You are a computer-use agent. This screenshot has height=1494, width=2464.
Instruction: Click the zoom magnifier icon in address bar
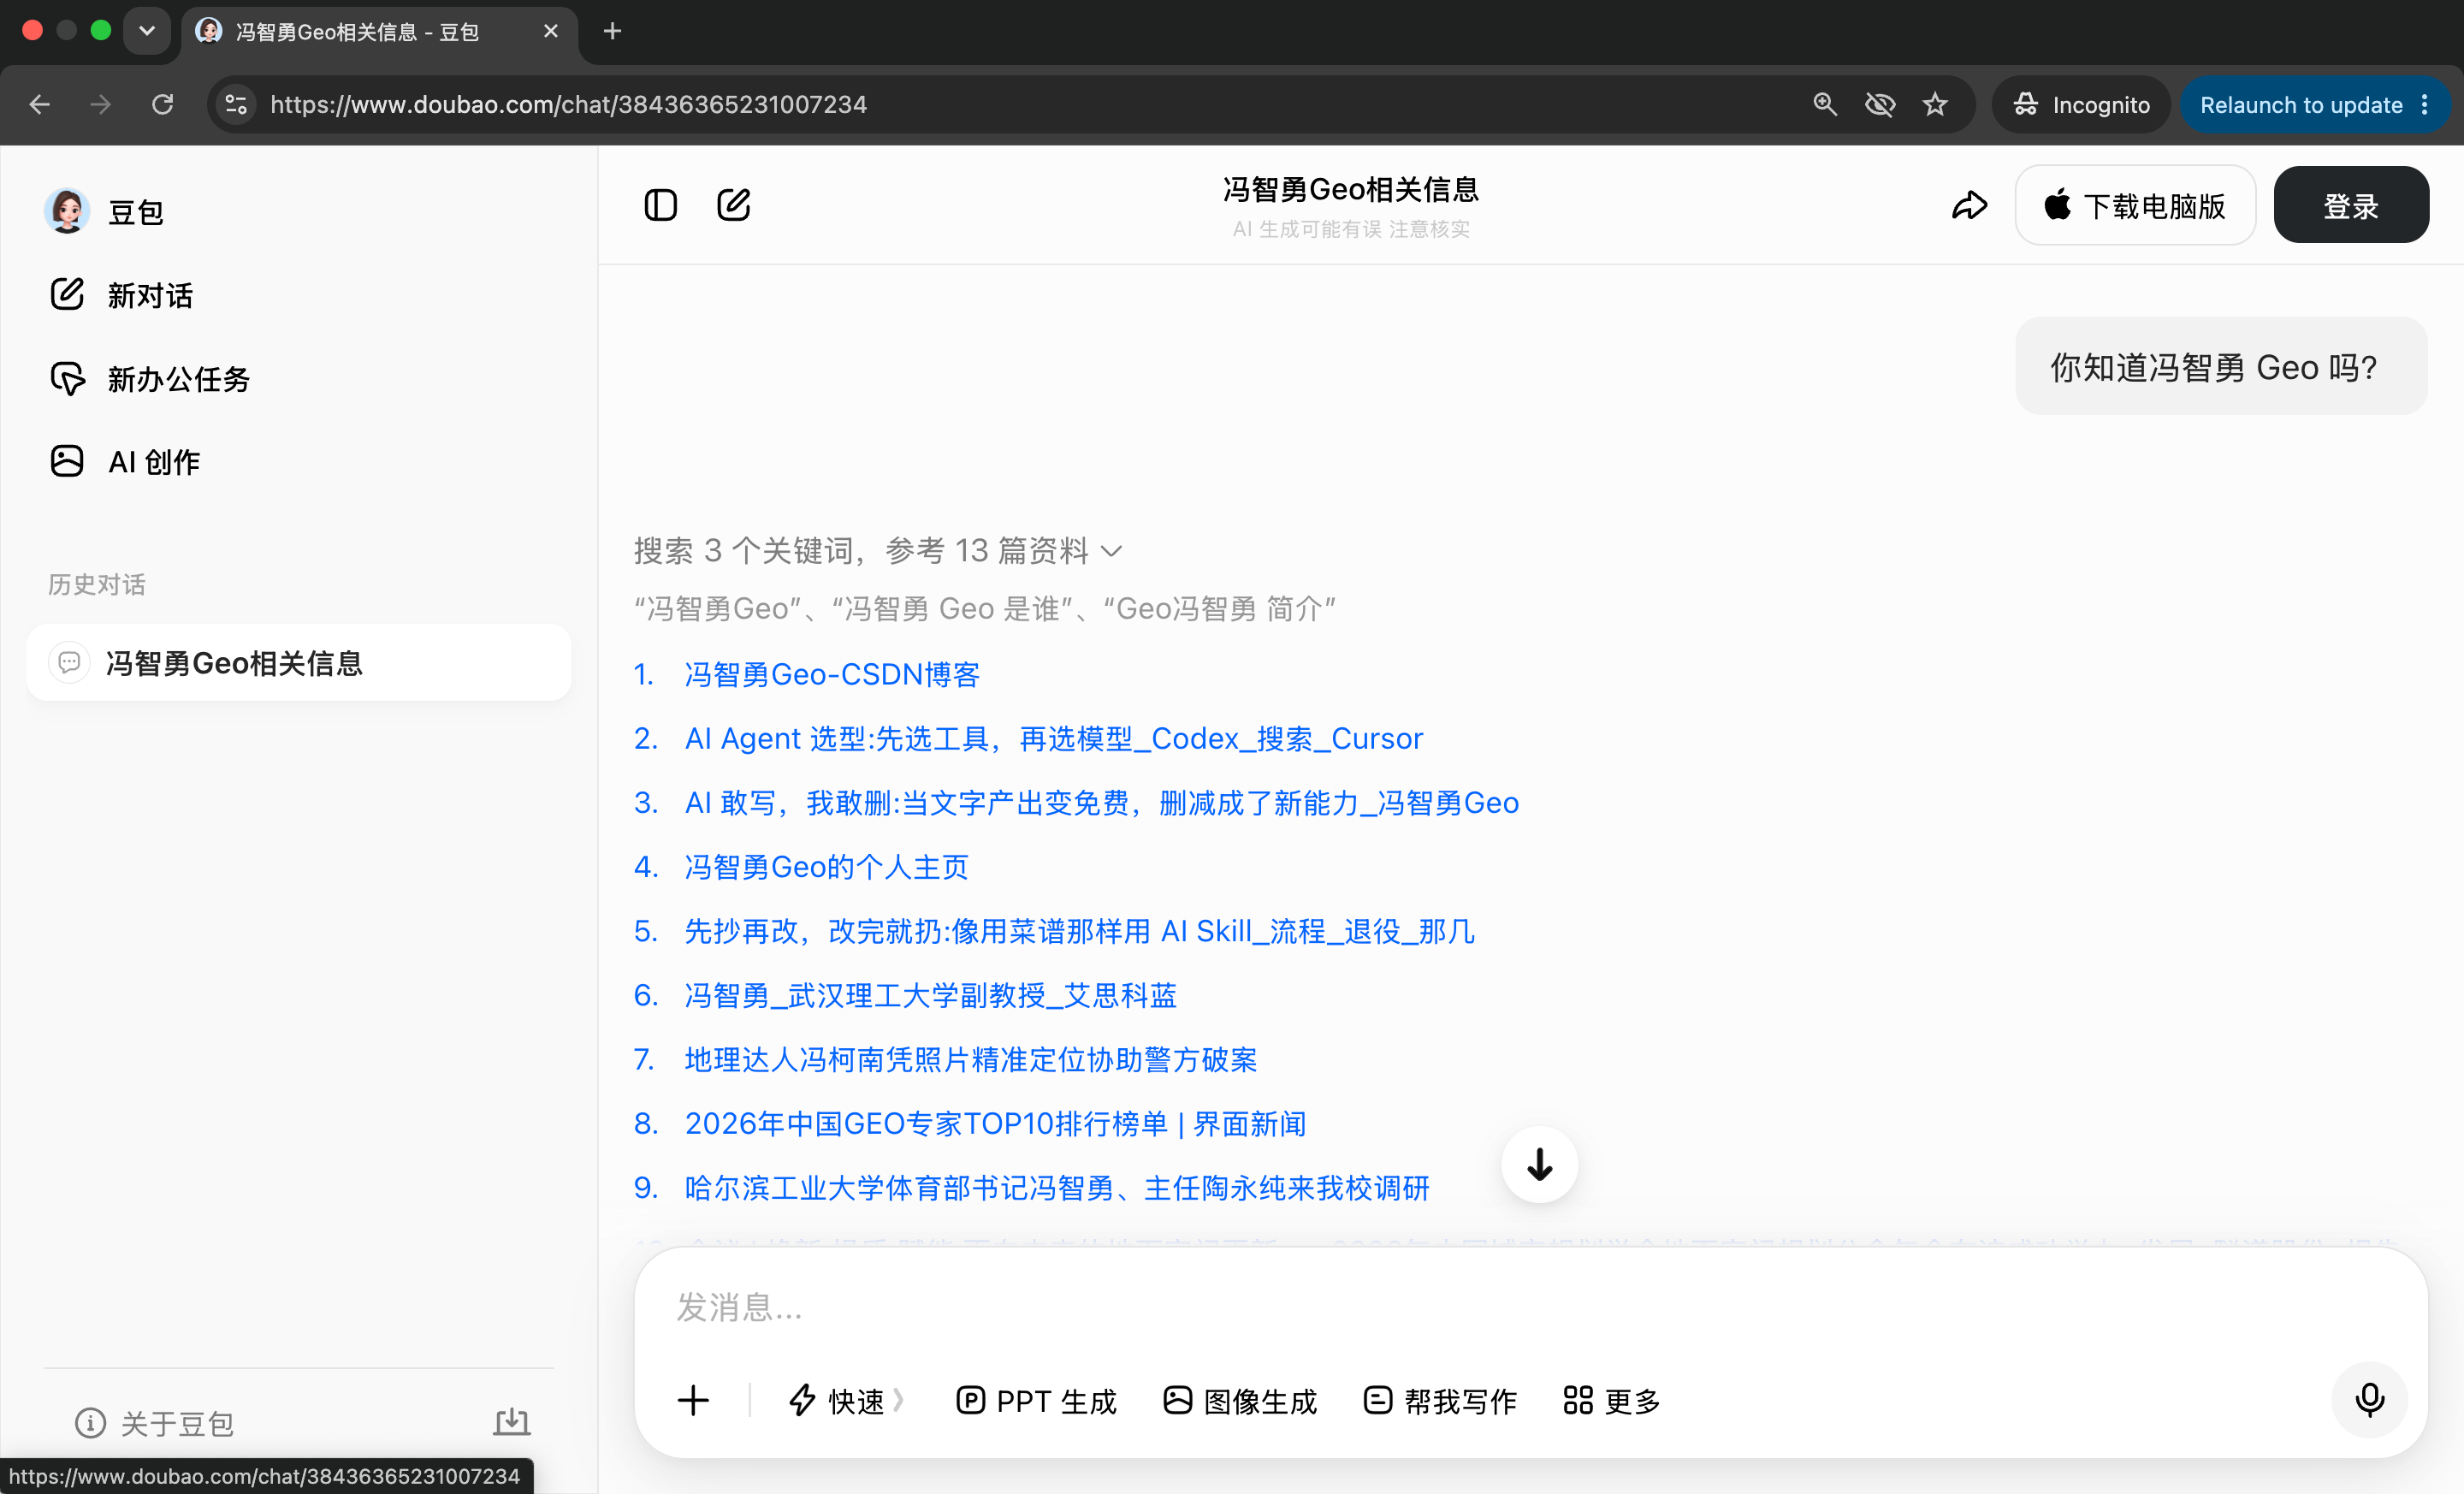pyautogui.click(x=1825, y=104)
